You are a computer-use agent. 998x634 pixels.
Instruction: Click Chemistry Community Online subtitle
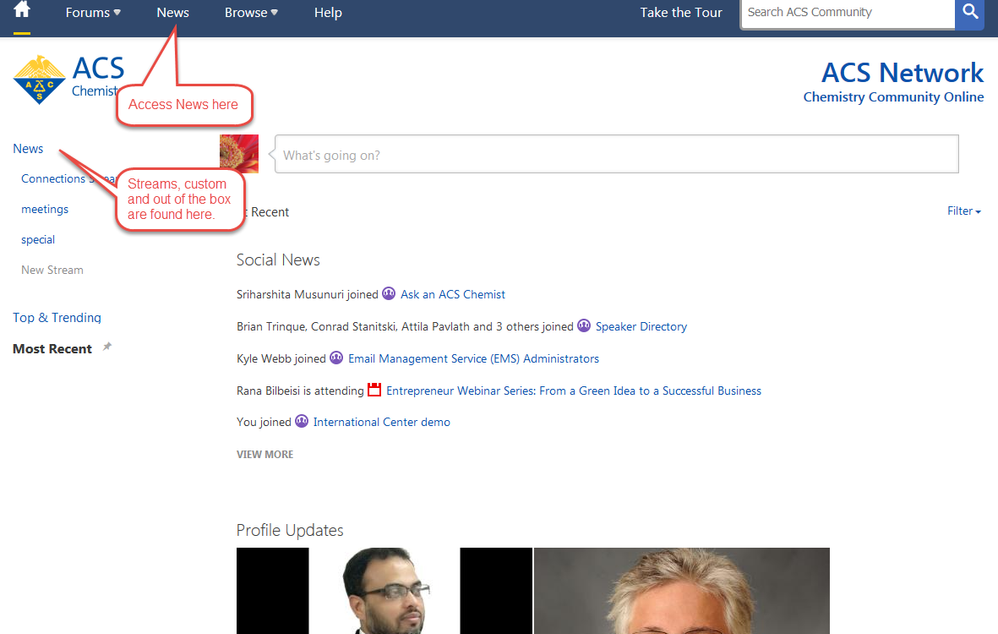(894, 97)
